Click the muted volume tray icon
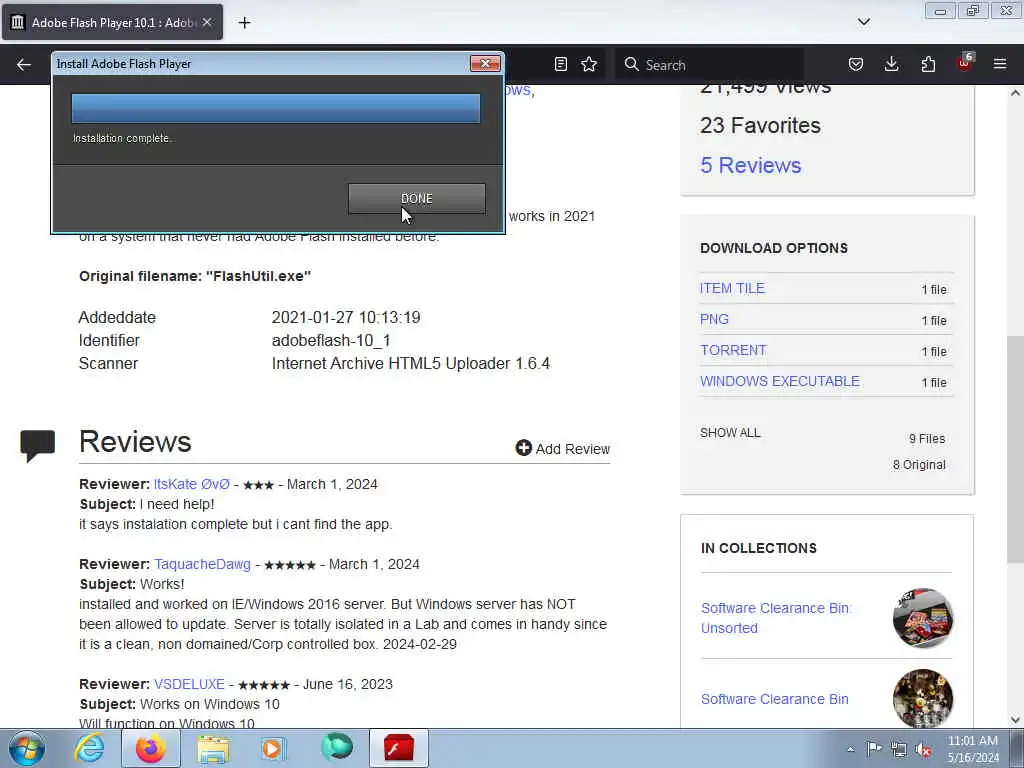Image resolution: width=1024 pixels, height=768 pixels. [923, 749]
